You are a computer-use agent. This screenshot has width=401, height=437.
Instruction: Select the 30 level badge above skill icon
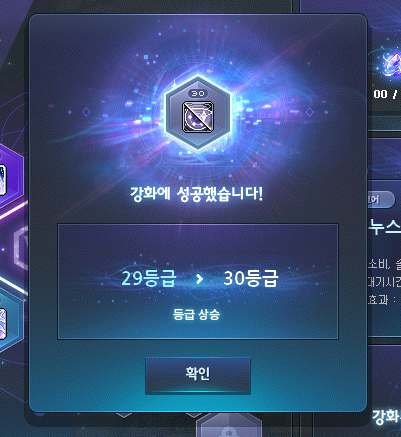(x=198, y=94)
